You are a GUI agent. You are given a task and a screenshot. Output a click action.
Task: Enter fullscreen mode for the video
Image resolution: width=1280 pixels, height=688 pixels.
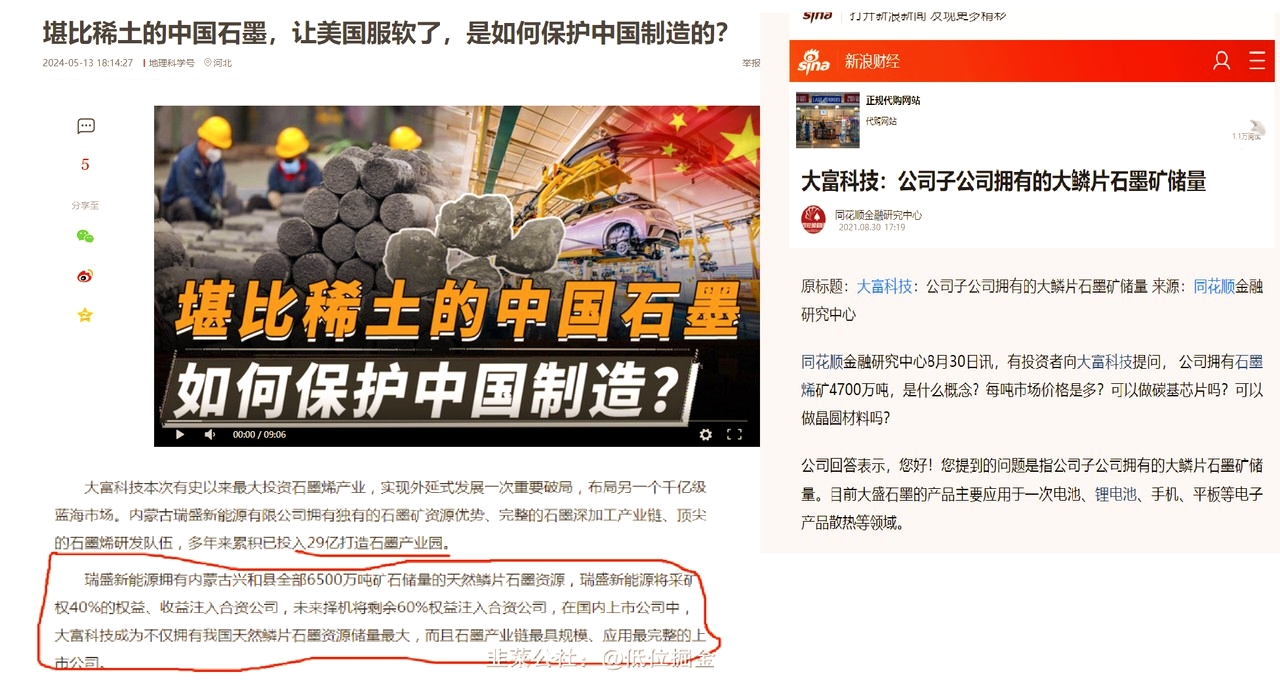pos(734,434)
